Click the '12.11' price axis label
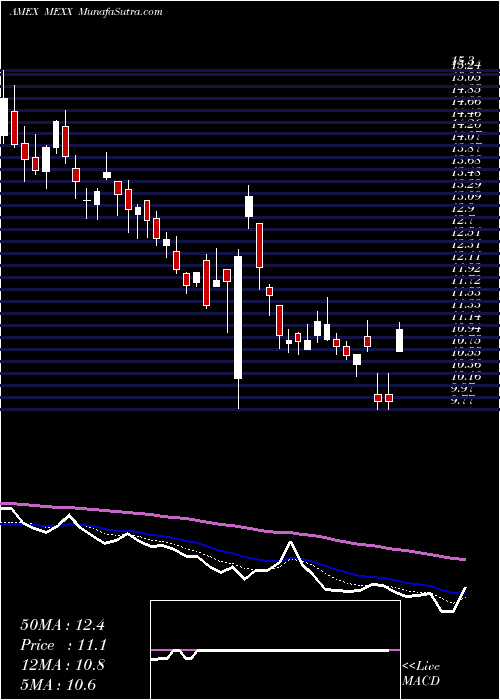The height and width of the screenshot is (700, 500). (466, 257)
